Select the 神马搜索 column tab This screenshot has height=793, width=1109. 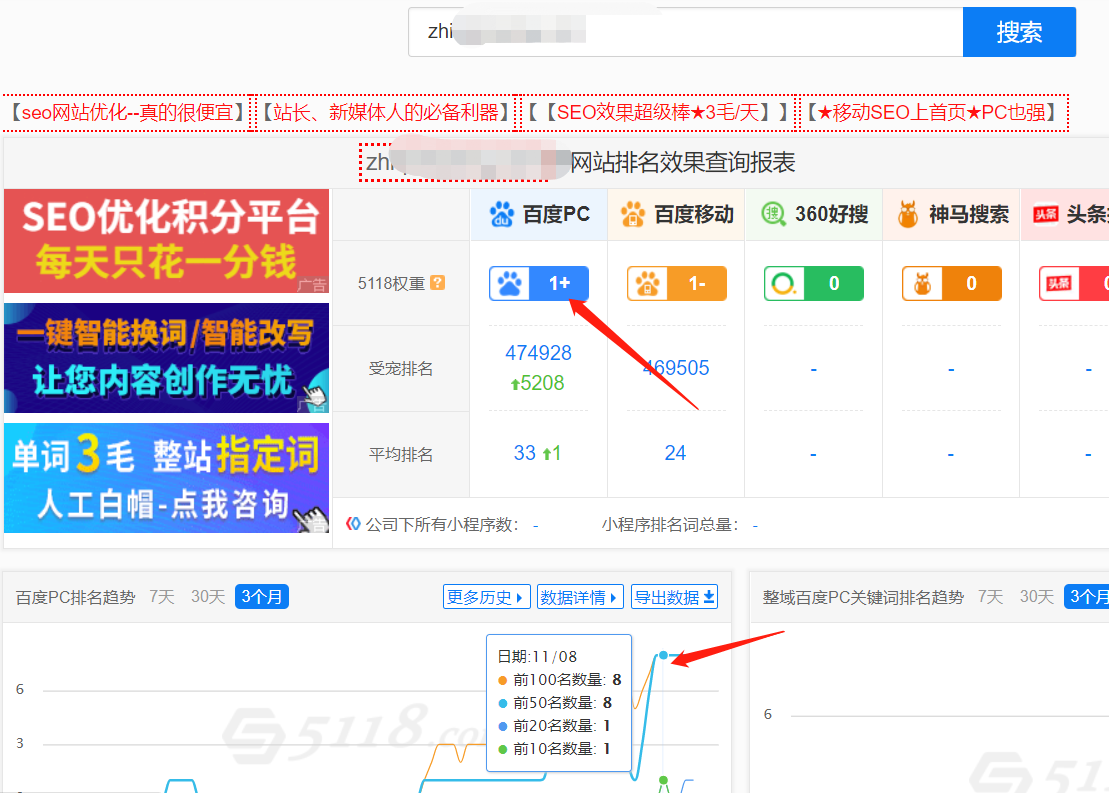[951, 214]
